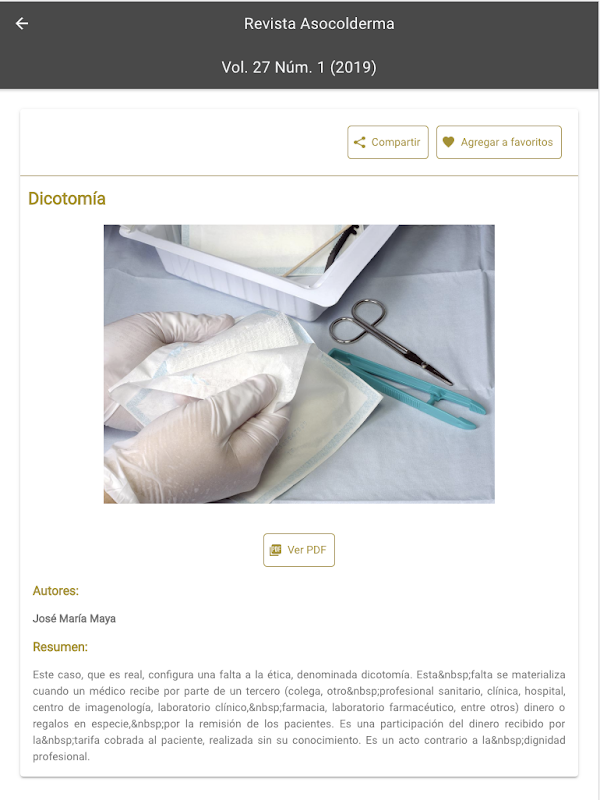Click the white plastic tray in photo

click(x=255, y=265)
